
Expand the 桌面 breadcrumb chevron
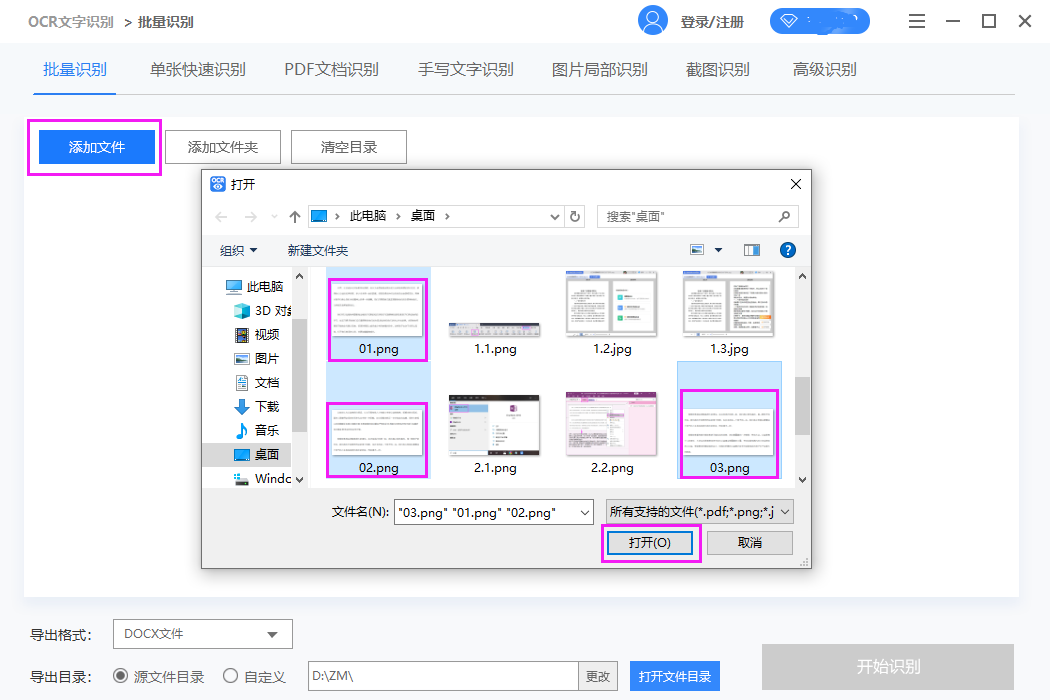tap(447, 216)
